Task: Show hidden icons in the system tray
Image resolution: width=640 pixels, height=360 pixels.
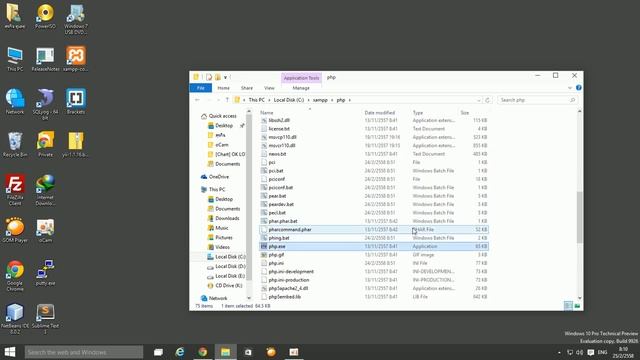Action: 559,352
